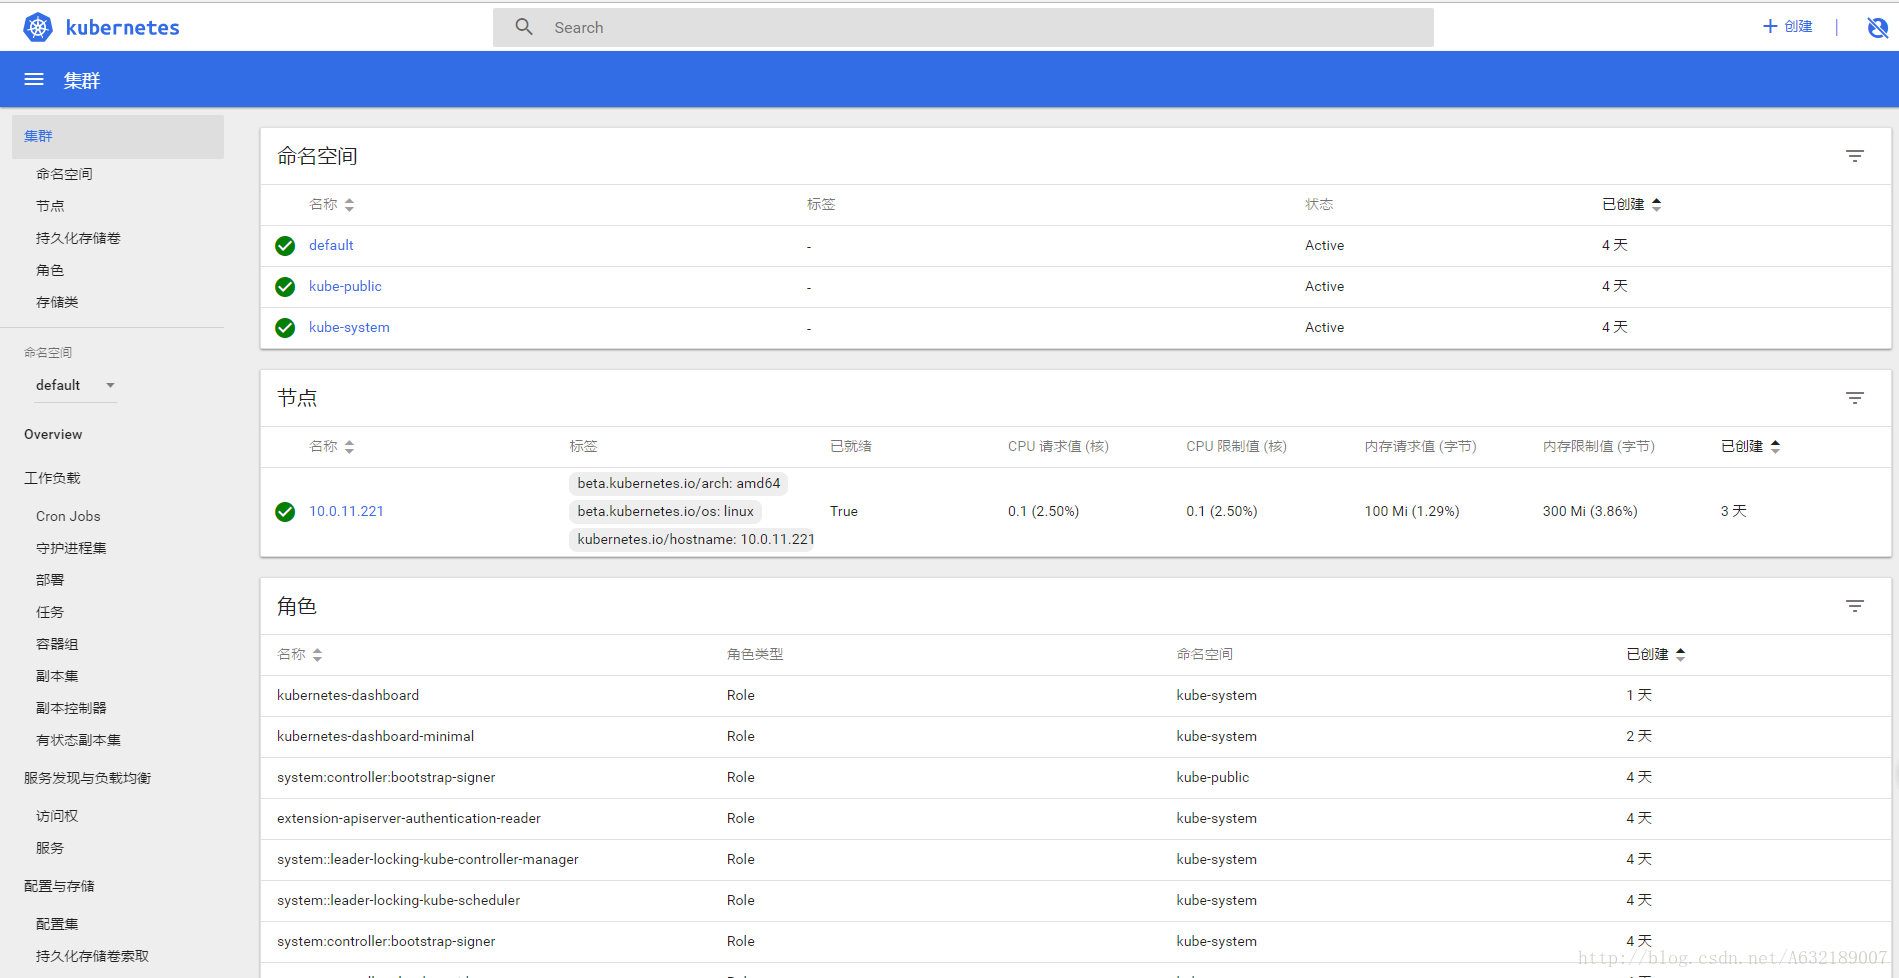Click green status icon of kube-system row
The height and width of the screenshot is (978, 1899).
pyautogui.click(x=285, y=328)
